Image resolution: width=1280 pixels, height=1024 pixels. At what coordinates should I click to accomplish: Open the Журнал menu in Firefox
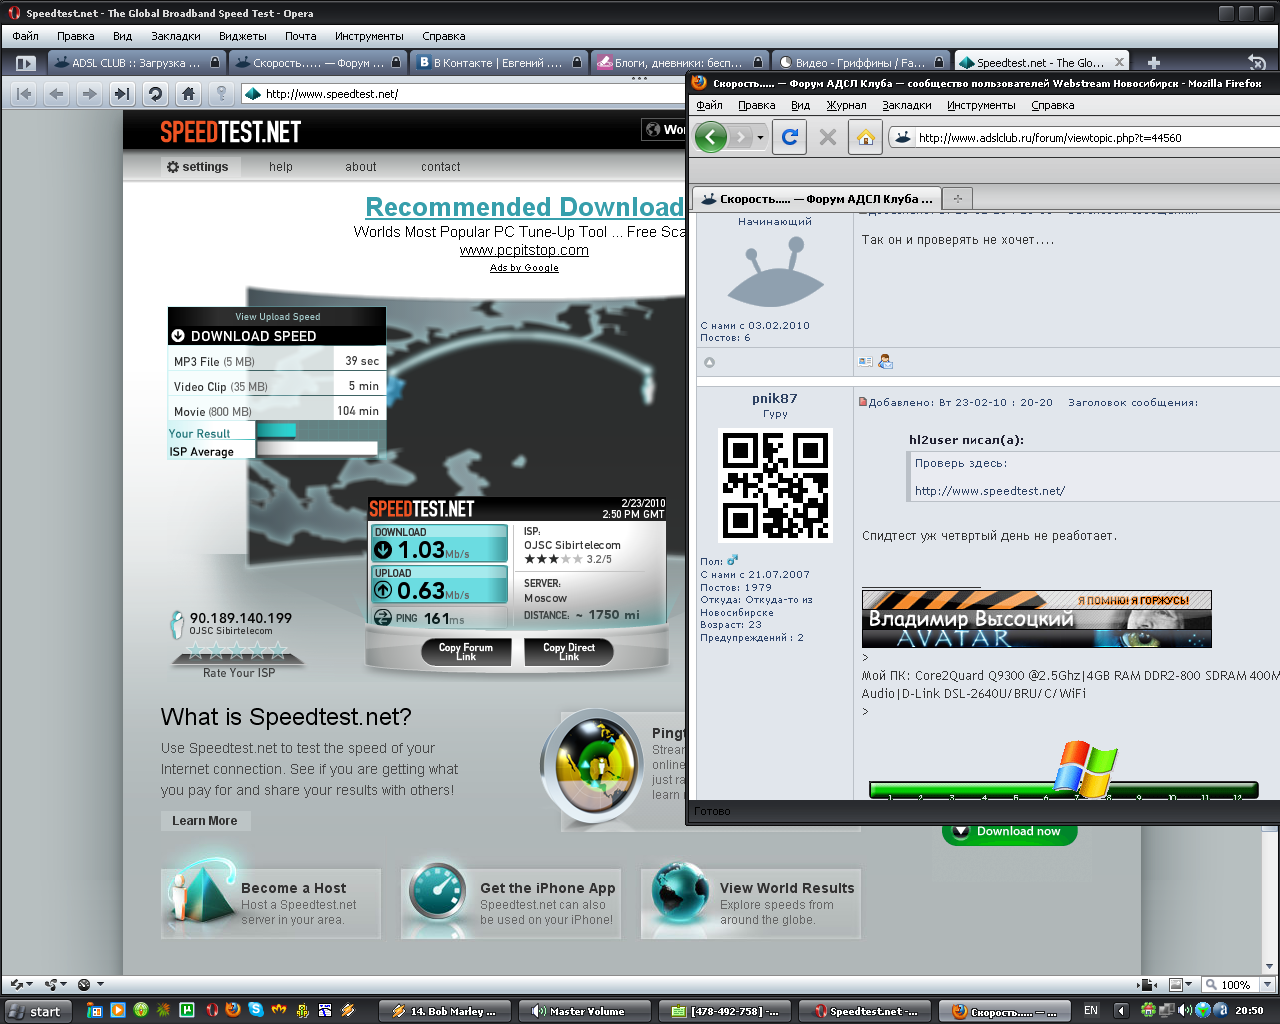[x=846, y=105]
